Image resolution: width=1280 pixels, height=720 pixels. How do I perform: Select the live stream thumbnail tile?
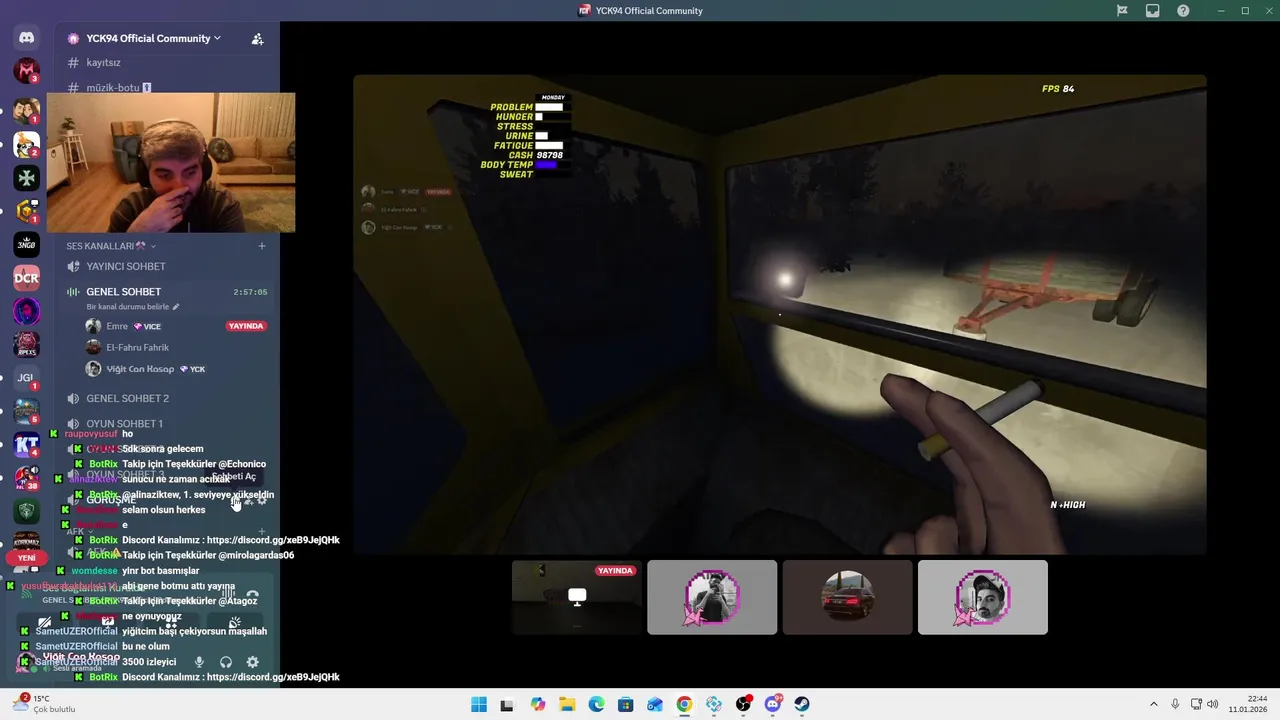click(x=577, y=597)
